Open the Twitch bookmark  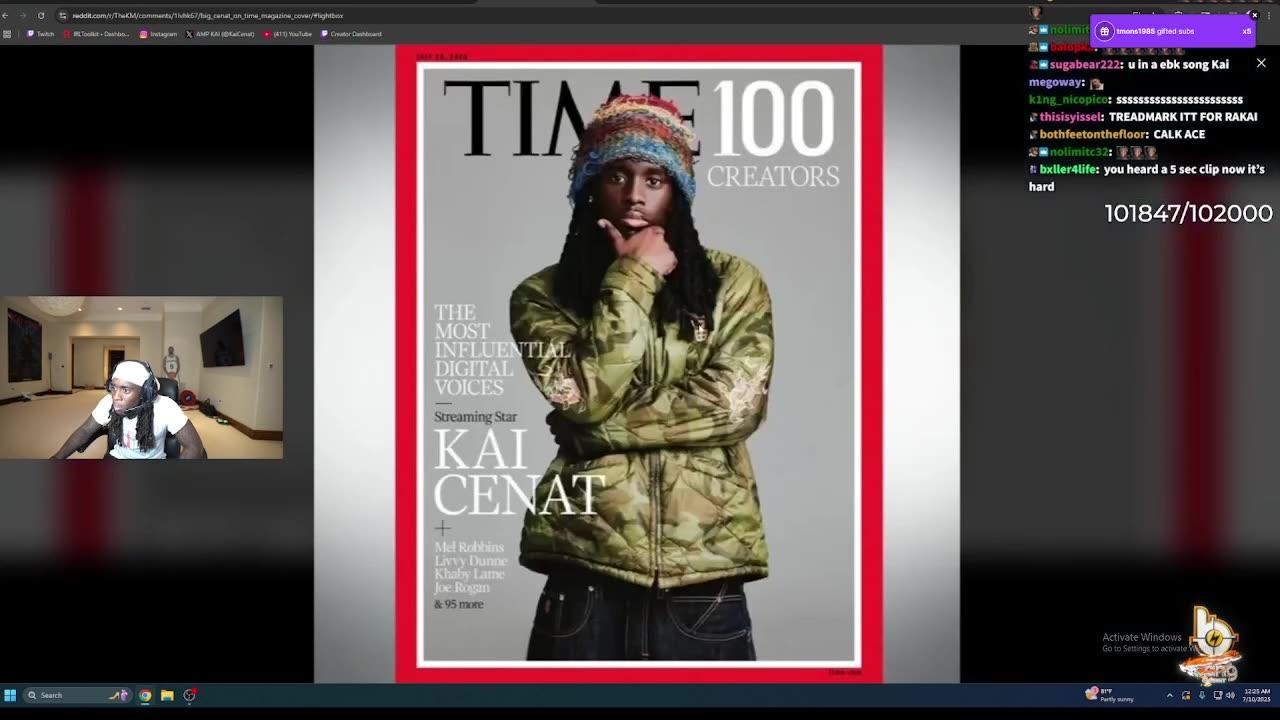click(40, 34)
